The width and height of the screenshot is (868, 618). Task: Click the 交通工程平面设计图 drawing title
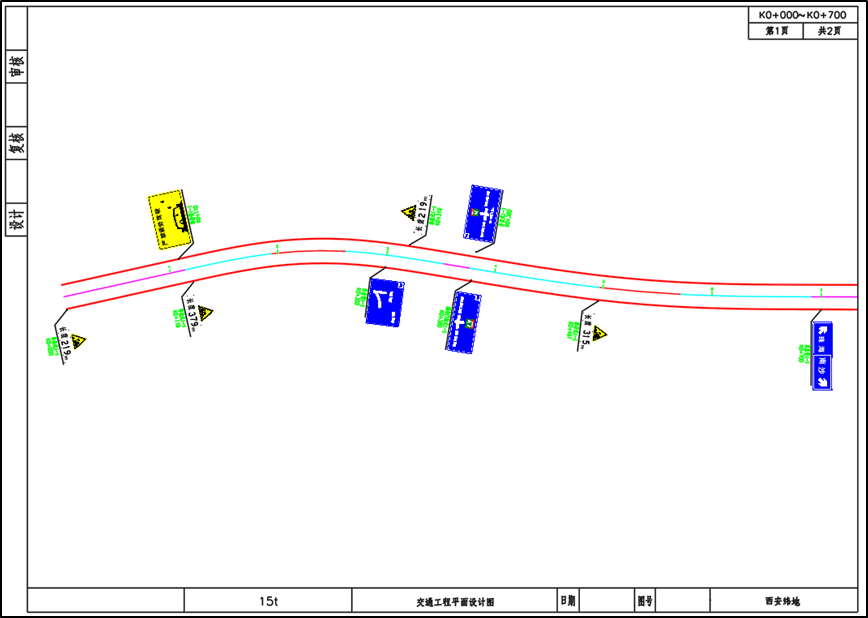pos(455,602)
